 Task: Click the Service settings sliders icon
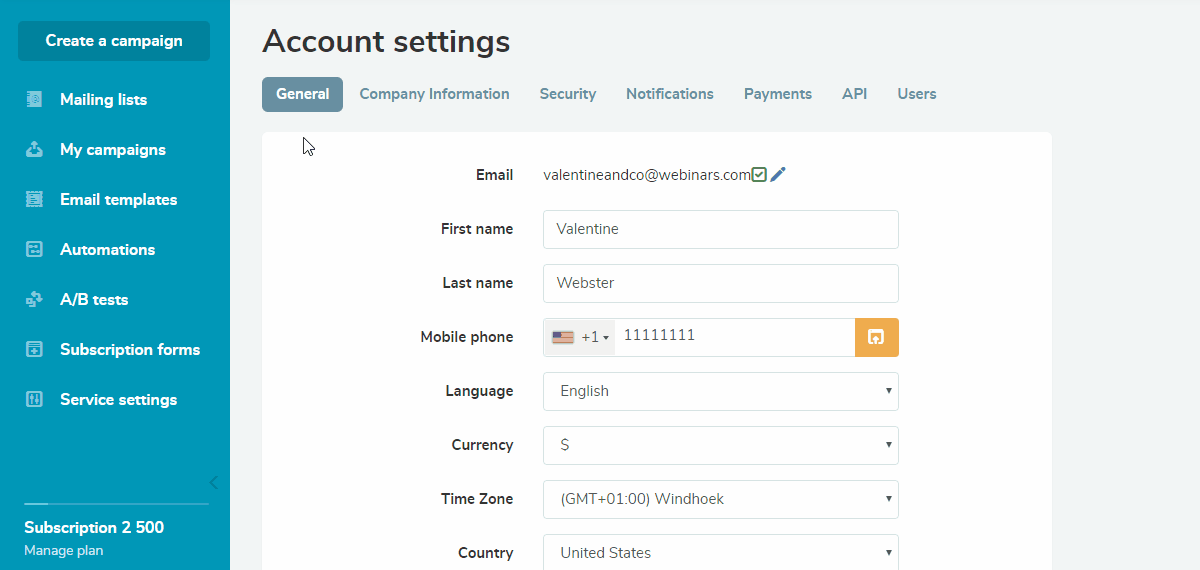pyautogui.click(x=35, y=400)
